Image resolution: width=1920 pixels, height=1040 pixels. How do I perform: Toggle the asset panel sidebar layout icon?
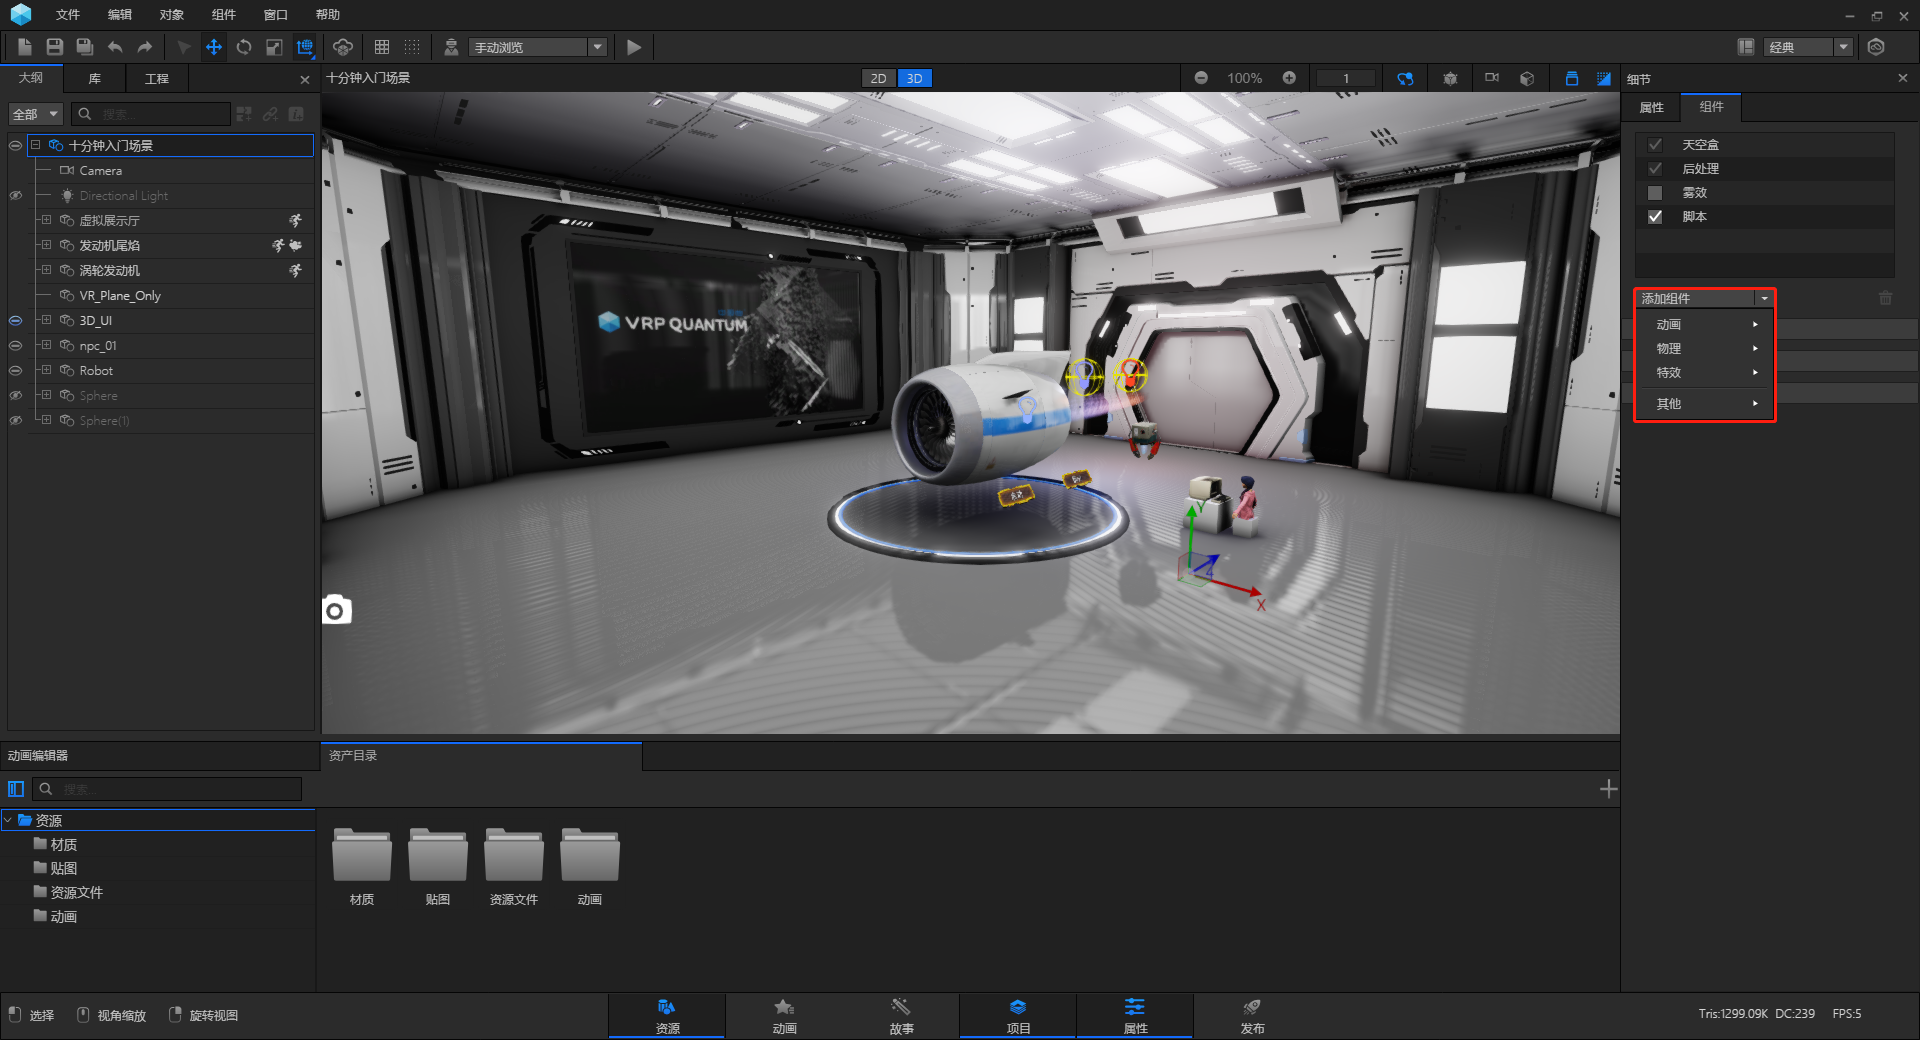tap(16, 789)
